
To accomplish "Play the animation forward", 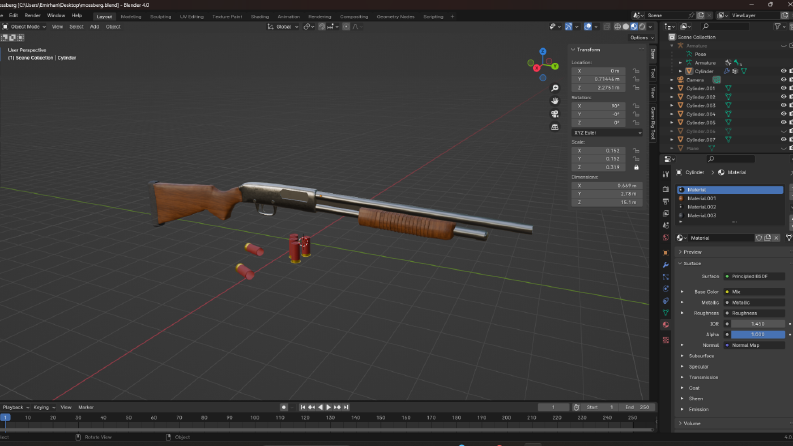I will (x=329, y=407).
